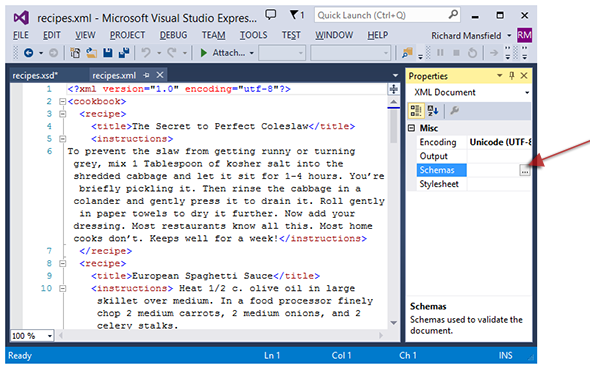This screenshot has height=371, width=590.
Task: Switch to the recipes.xsd tab
Action: pos(35,76)
